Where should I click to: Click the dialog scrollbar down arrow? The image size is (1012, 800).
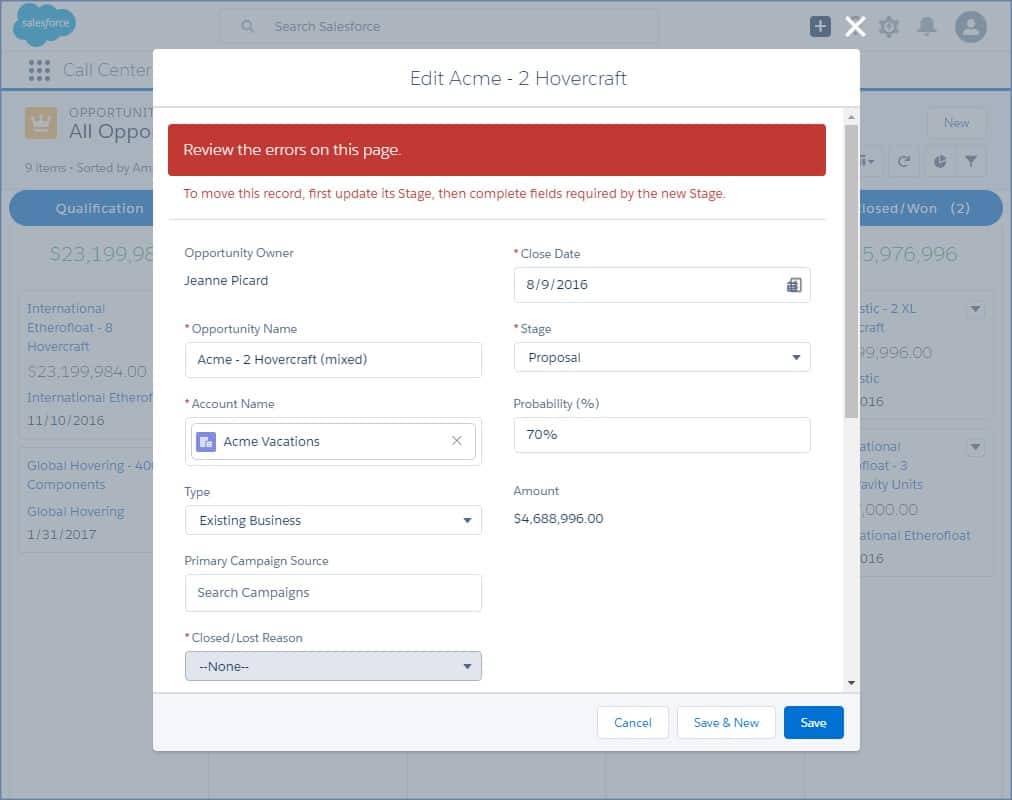pos(851,683)
